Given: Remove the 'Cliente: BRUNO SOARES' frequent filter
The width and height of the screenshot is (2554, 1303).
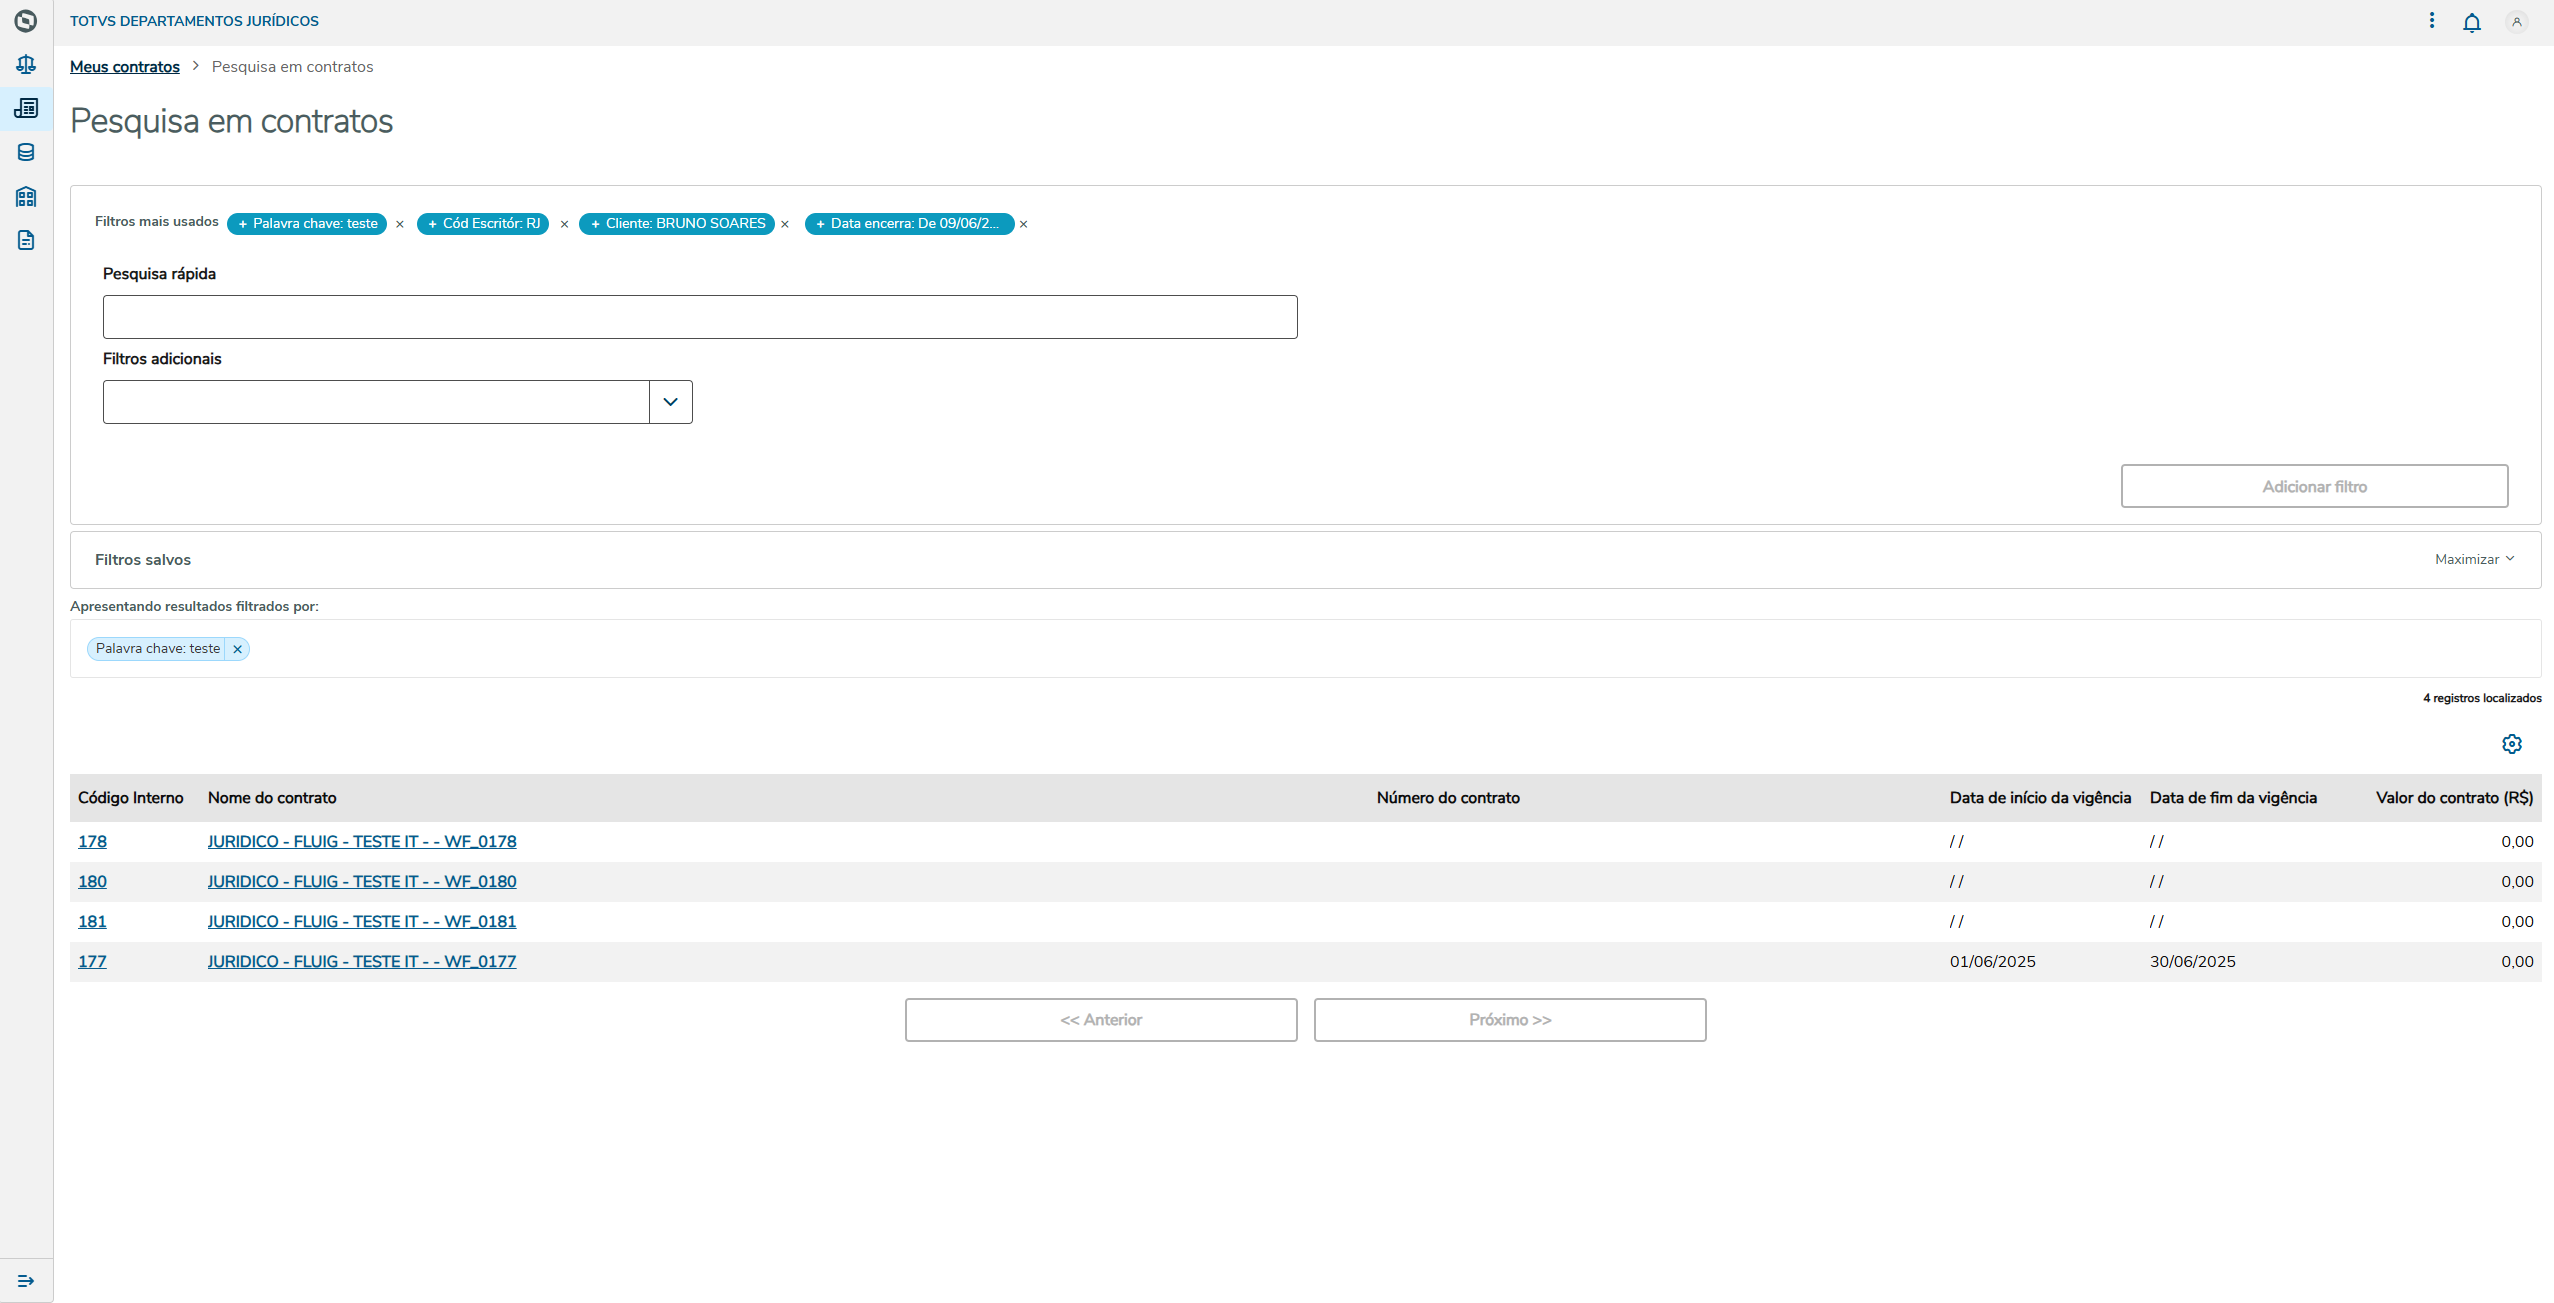Looking at the screenshot, I should point(785,224).
